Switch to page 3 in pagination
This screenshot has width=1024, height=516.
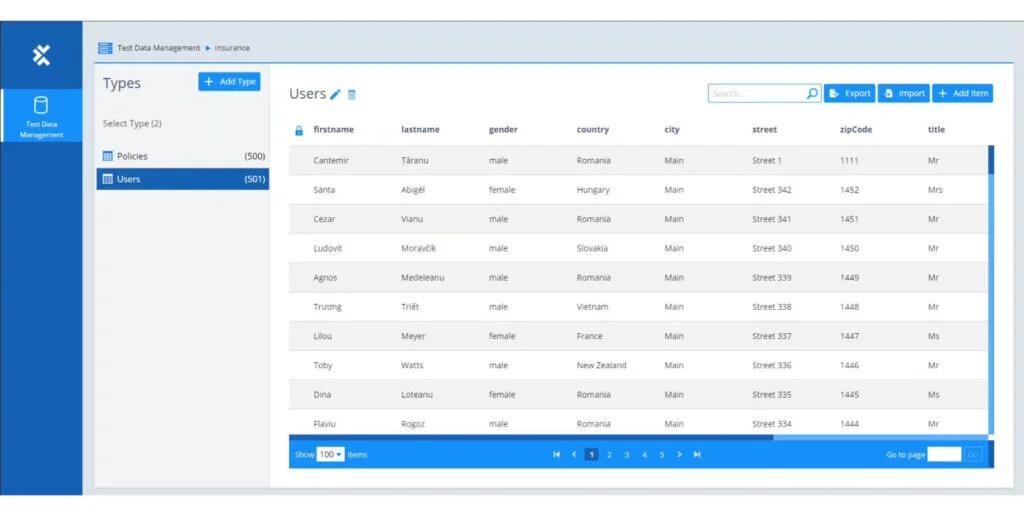coord(627,454)
